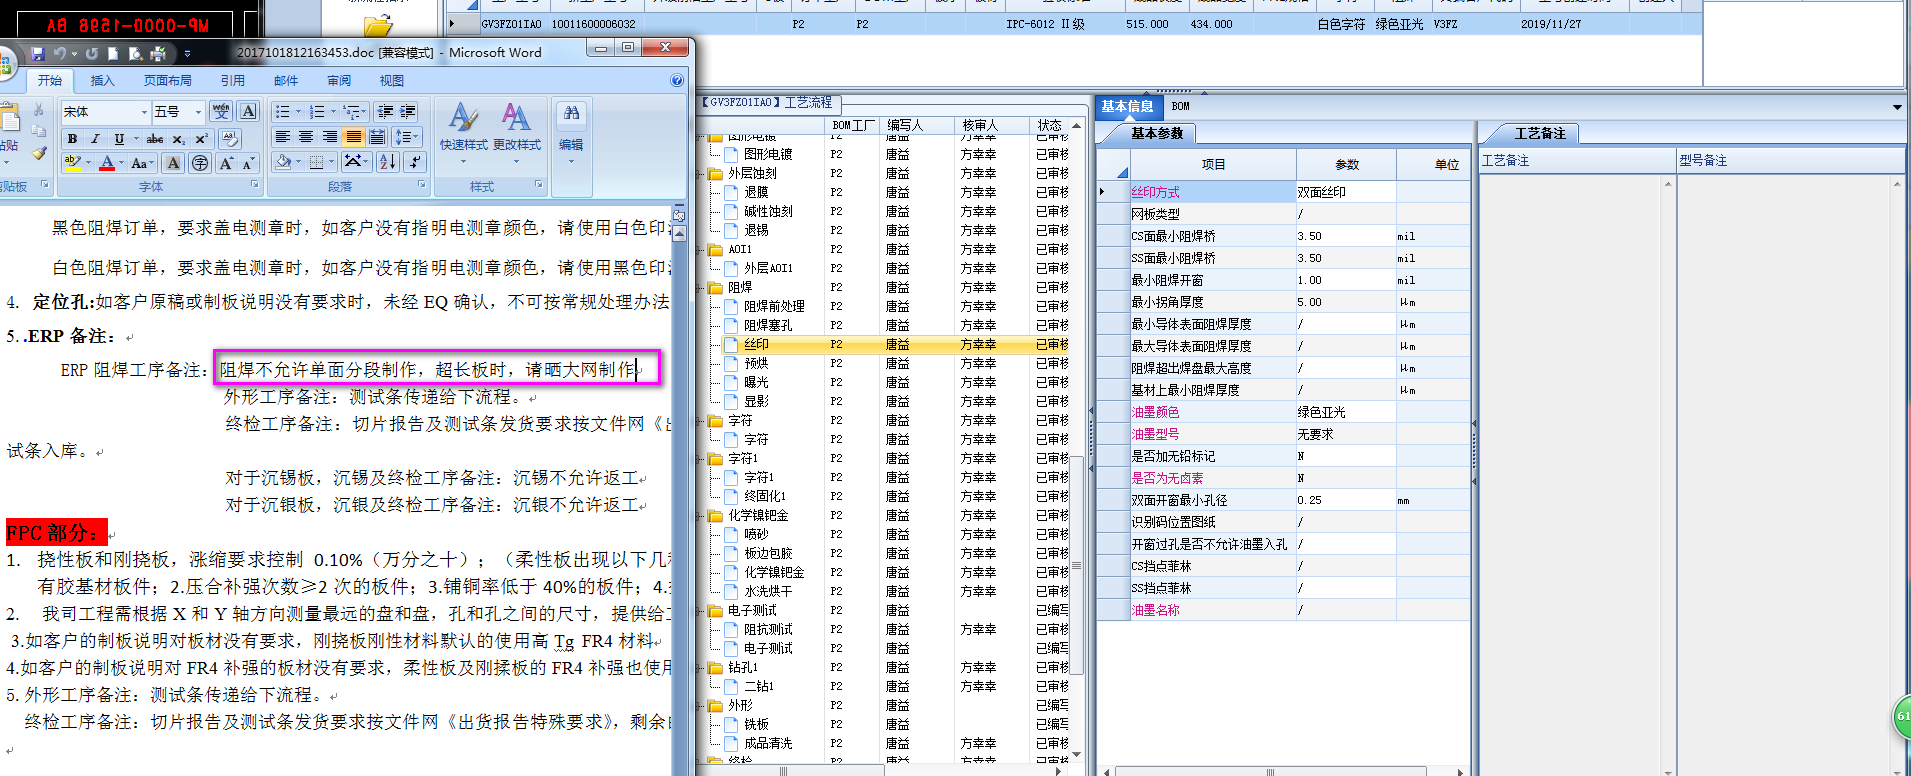This screenshot has width=1911, height=776.
Task: Cut selection with scissors icon
Action: (x=39, y=110)
